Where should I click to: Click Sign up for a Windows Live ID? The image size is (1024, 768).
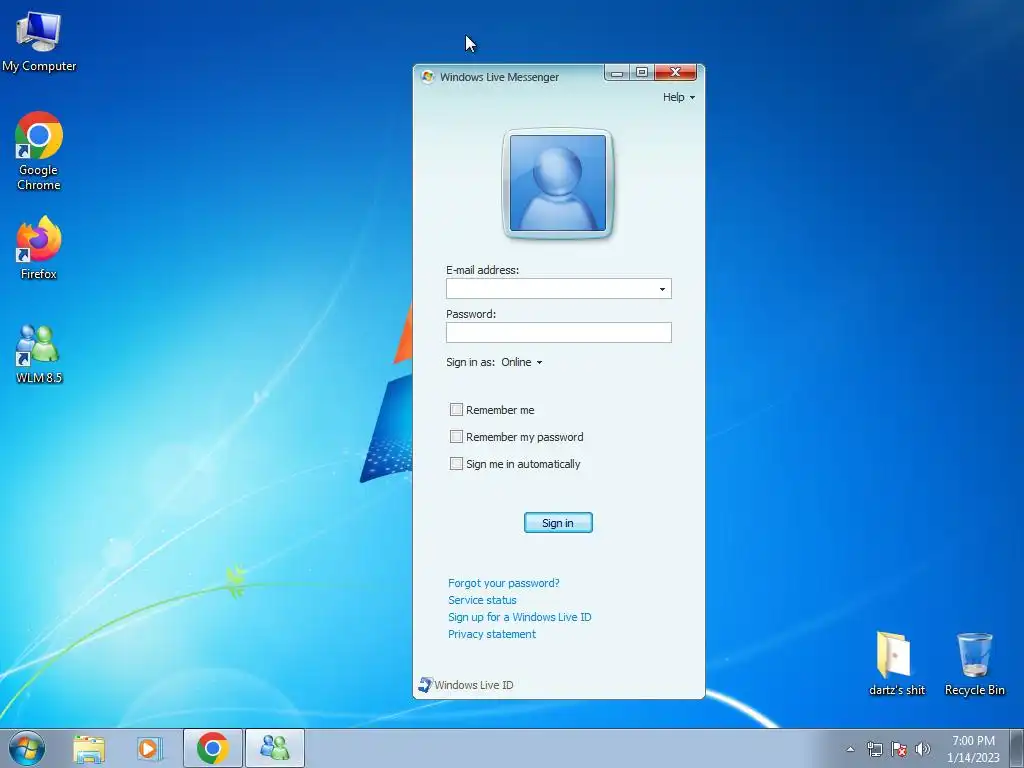(x=519, y=617)
